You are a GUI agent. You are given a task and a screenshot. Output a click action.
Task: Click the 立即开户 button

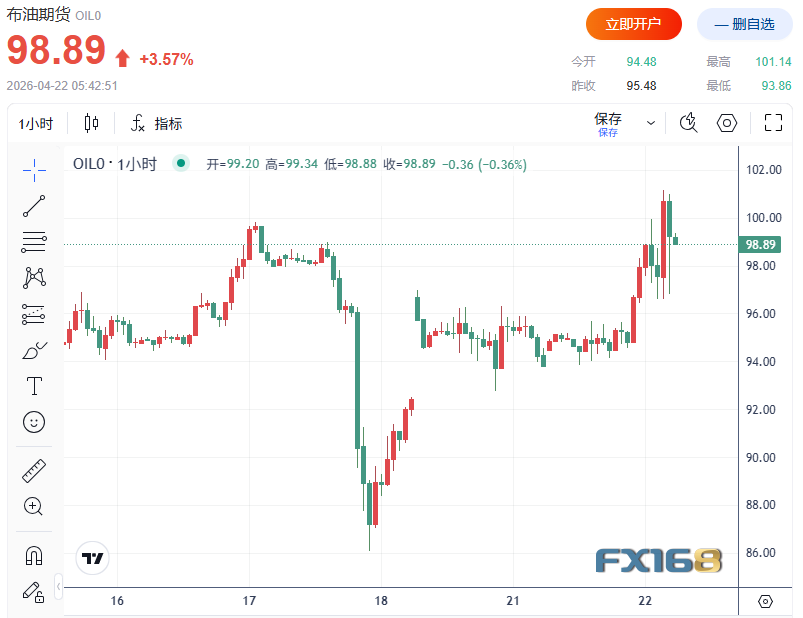tap(634, 24)
